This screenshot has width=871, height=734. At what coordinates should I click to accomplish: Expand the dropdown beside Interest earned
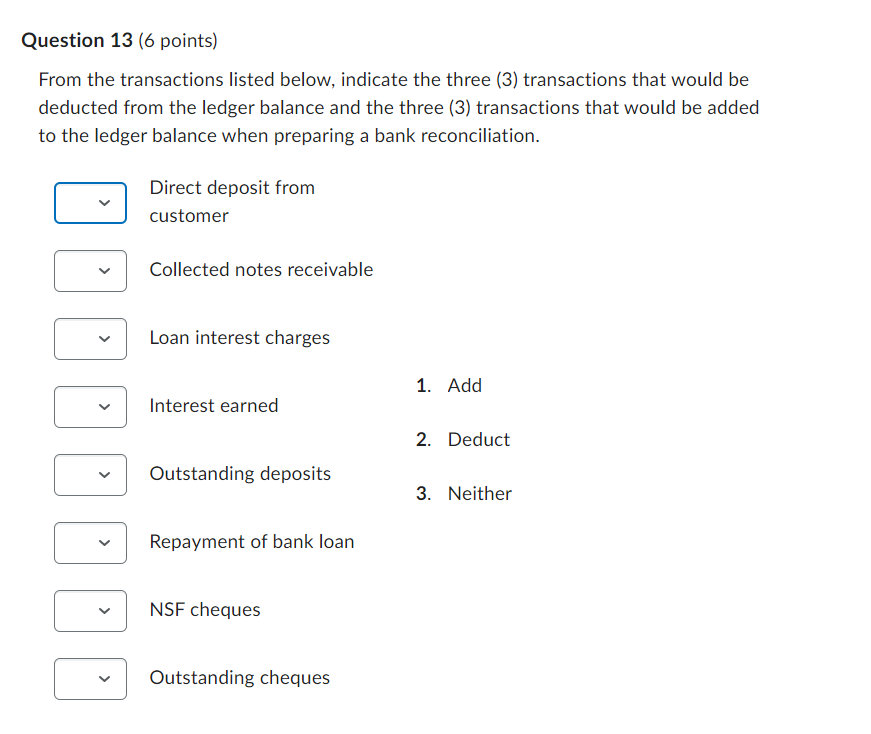click(x=90, y=407)
